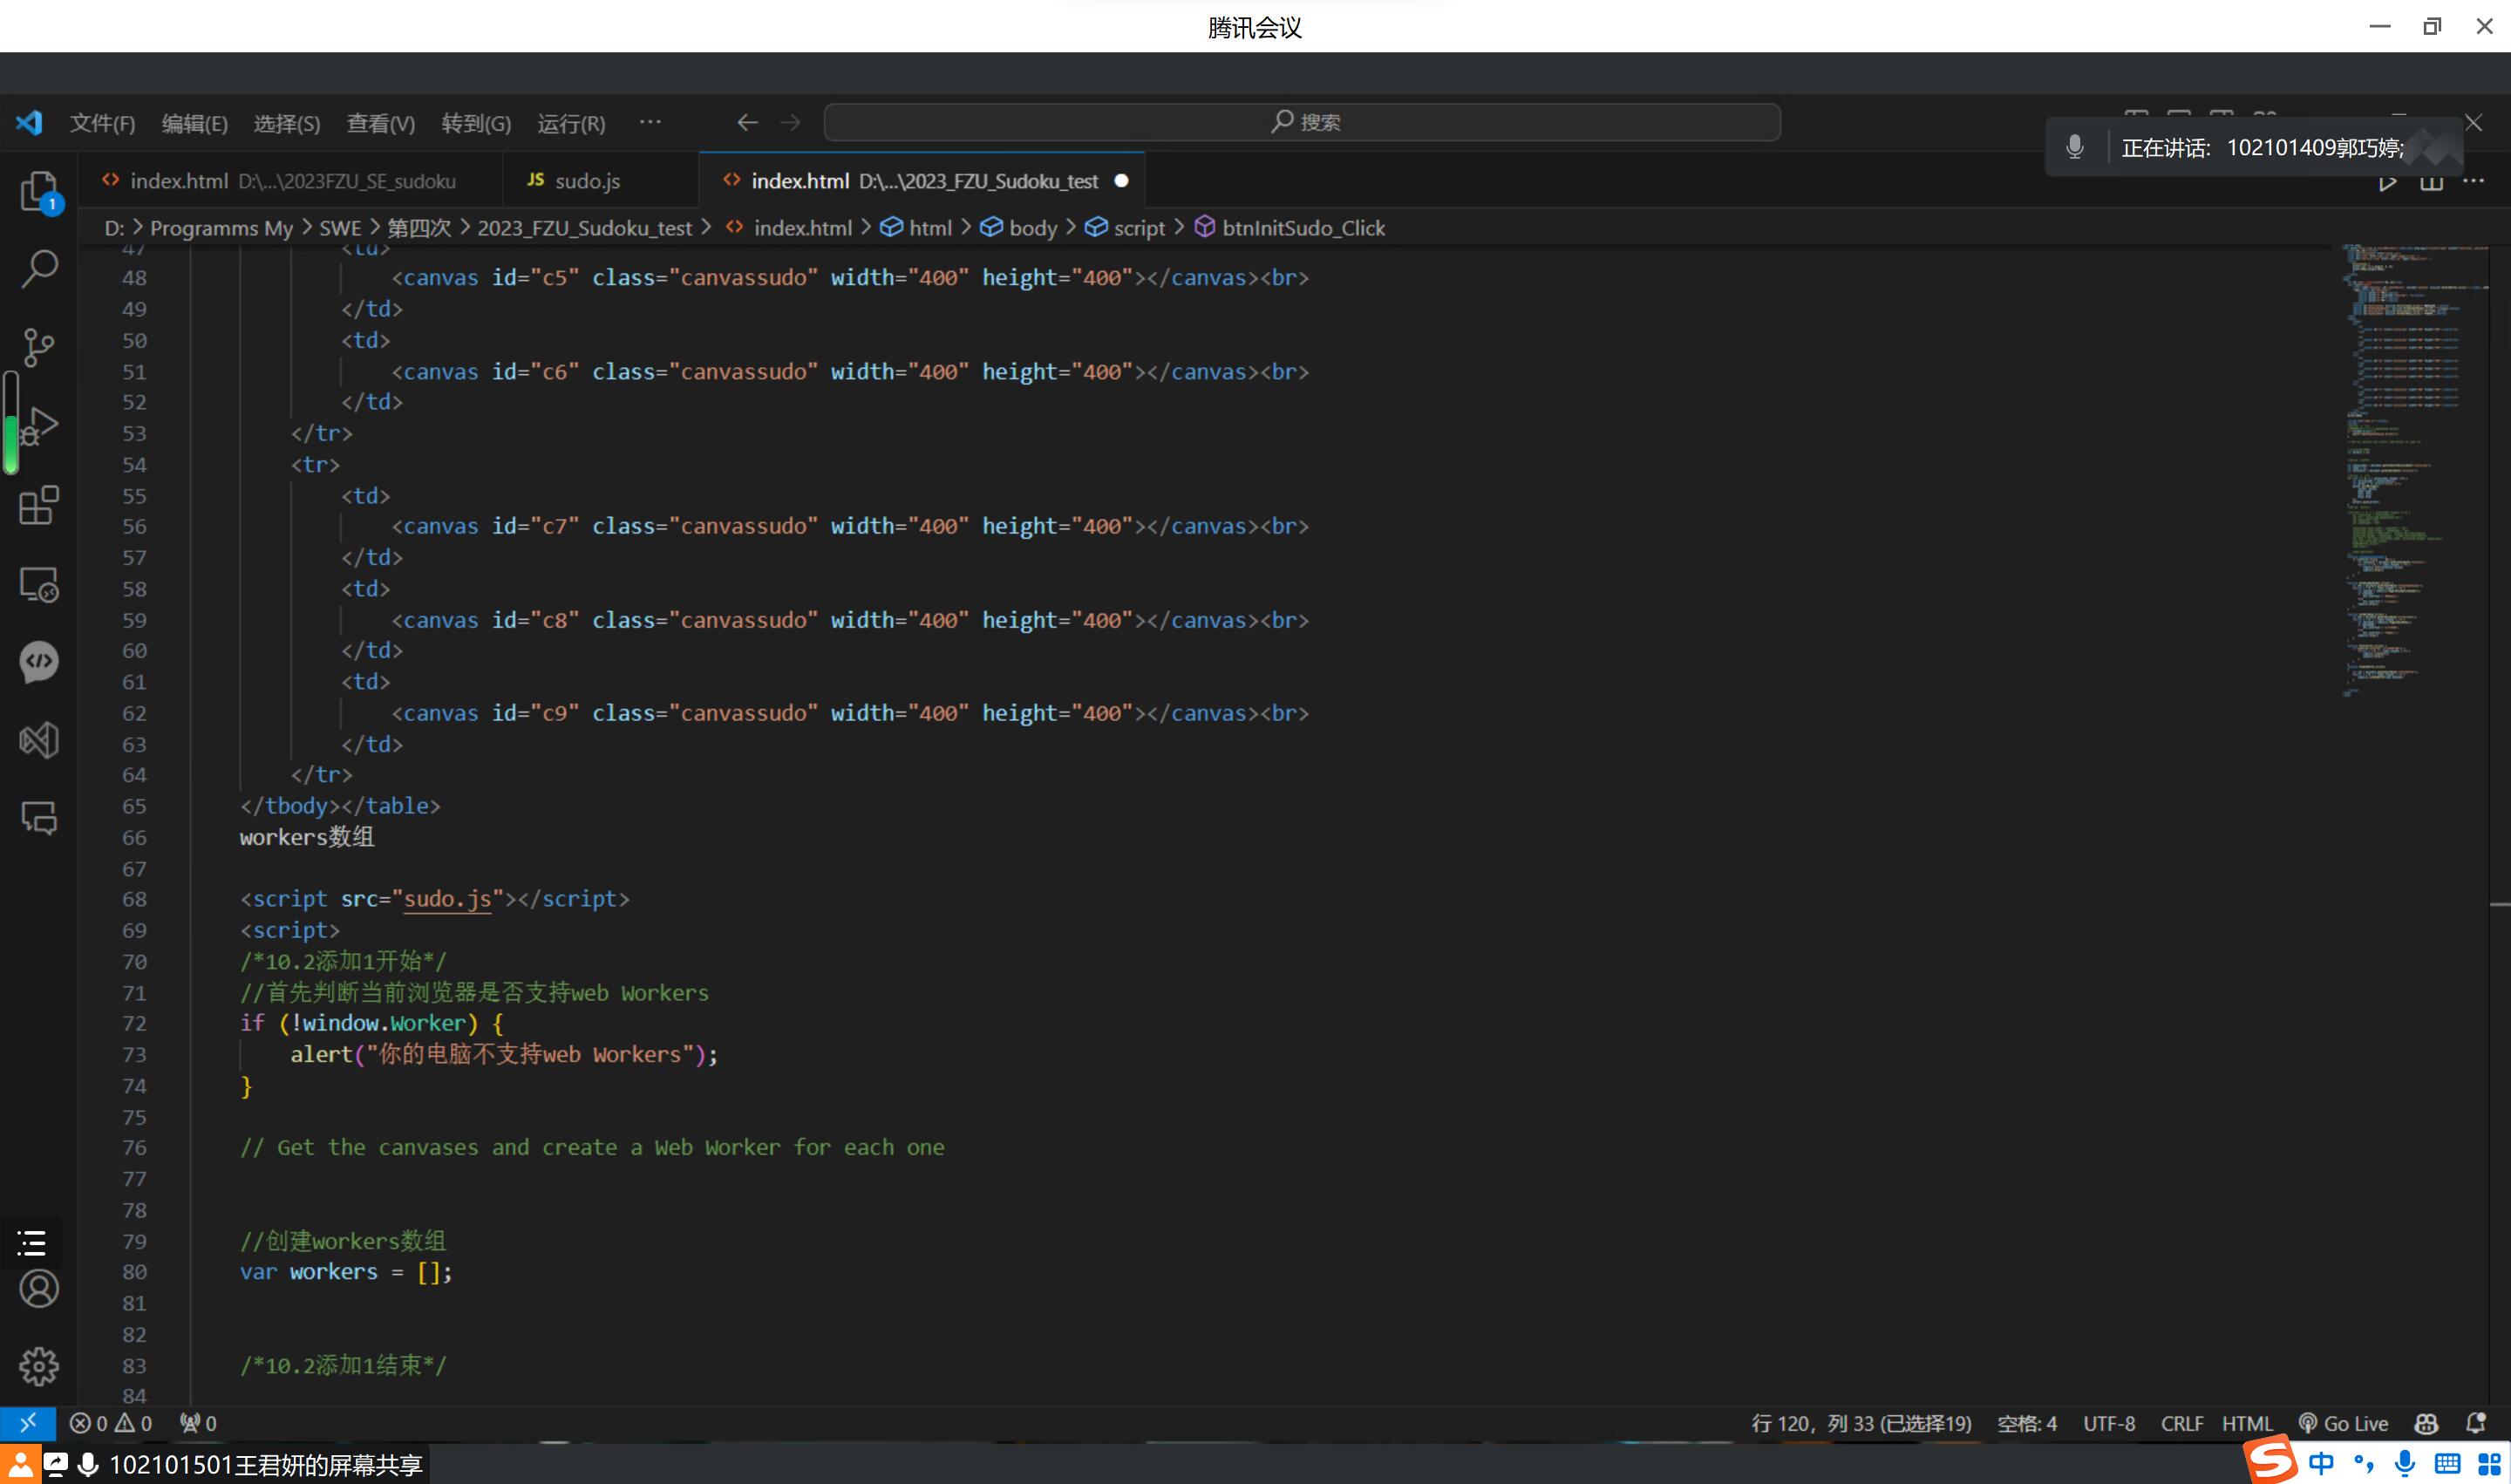Expand breadcrumb segment 第四次
The height and width of the screenshot is (1484, 2511).
[419, 228]
